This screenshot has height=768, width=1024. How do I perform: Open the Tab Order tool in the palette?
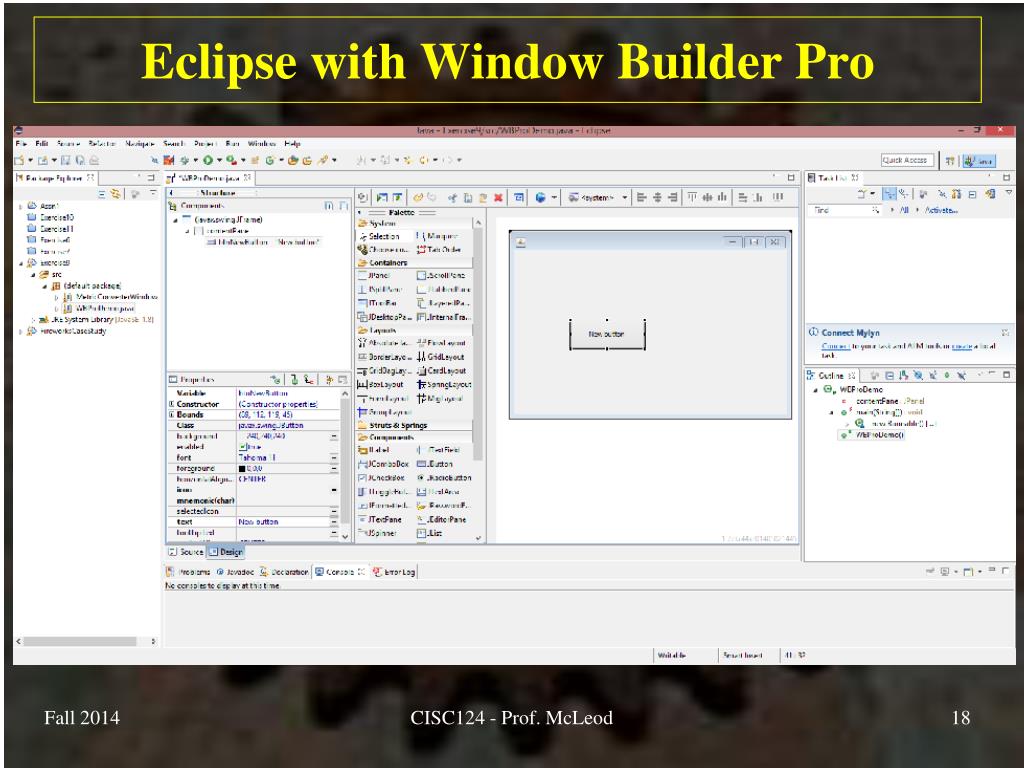pos(439,249)
